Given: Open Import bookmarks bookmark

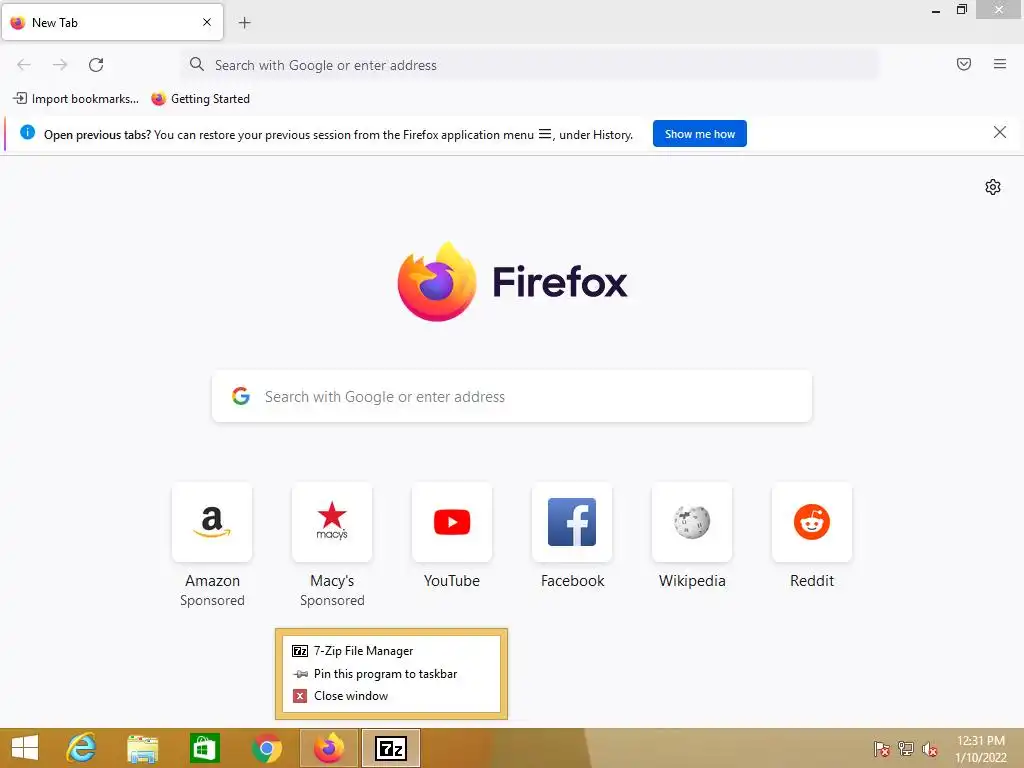Looking at the screenshot, I should click(x=76, y=99).
